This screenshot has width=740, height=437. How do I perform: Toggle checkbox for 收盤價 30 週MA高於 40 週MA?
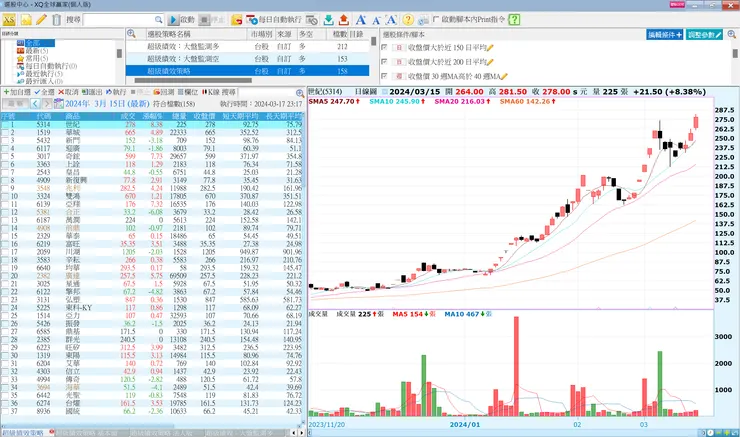point(384,76)
